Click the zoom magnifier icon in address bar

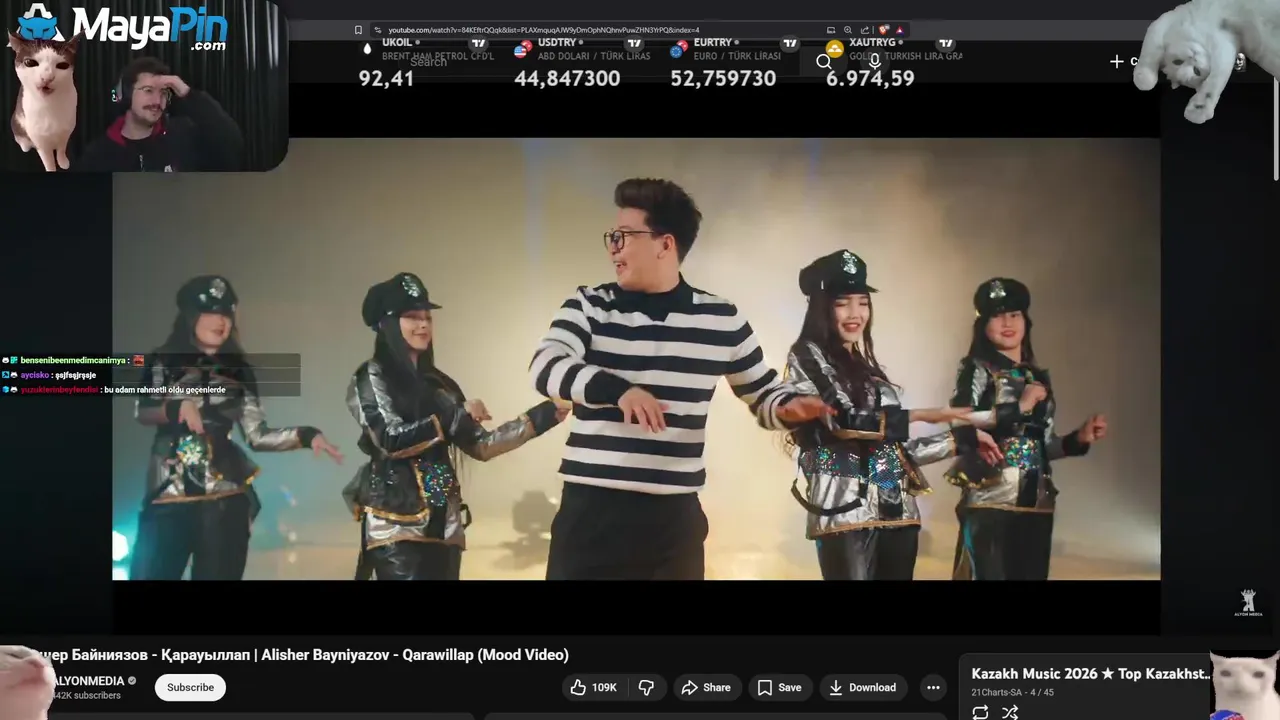tap(848, 30)
